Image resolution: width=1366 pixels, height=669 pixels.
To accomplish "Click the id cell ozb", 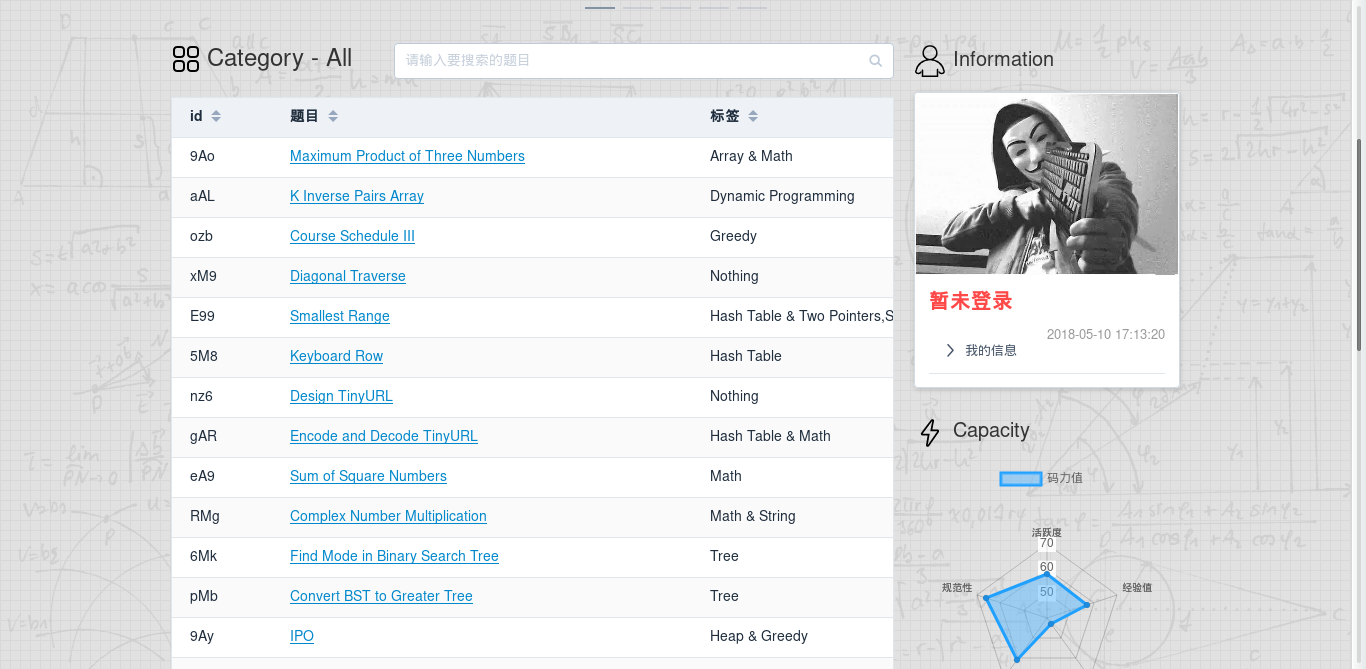I will (x=201, y=236).
